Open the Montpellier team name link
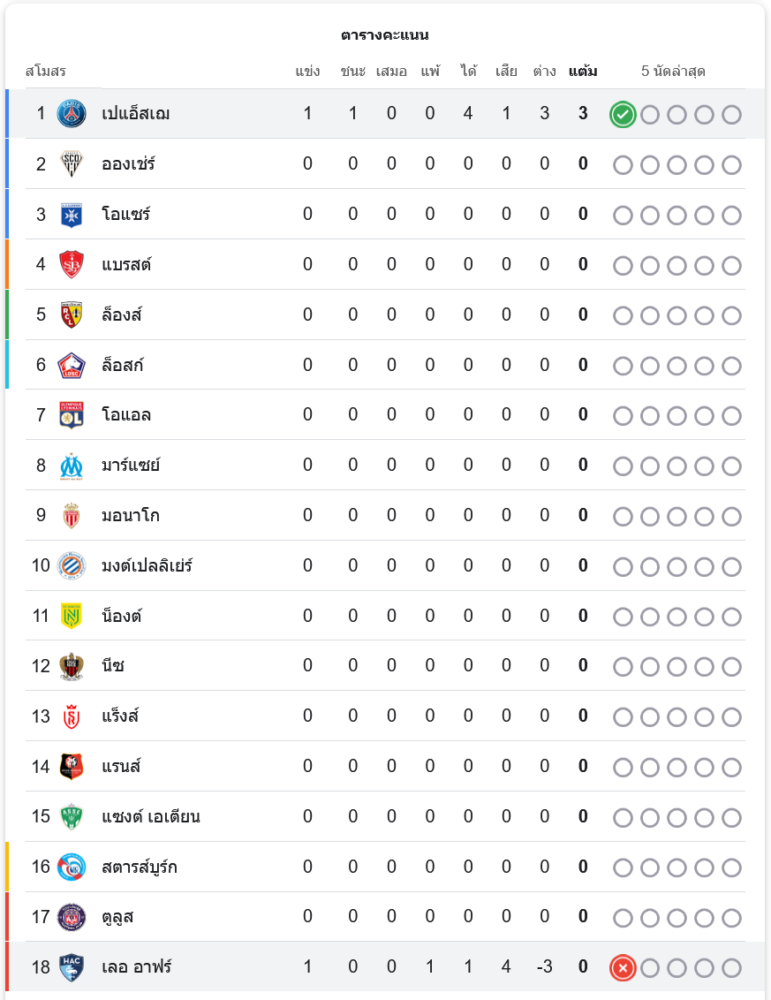 click(x=147, y=566)
